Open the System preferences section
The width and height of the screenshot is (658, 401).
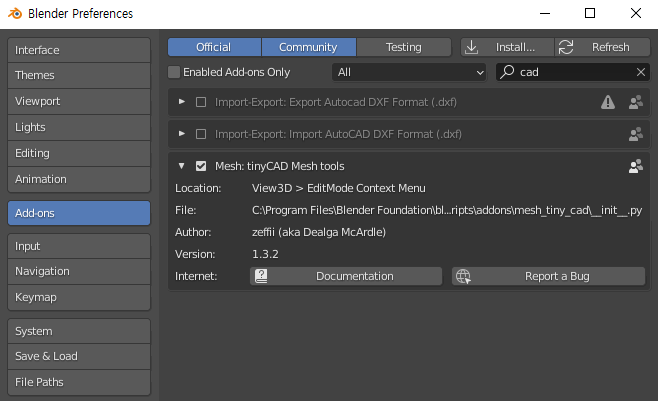point(79,331)
